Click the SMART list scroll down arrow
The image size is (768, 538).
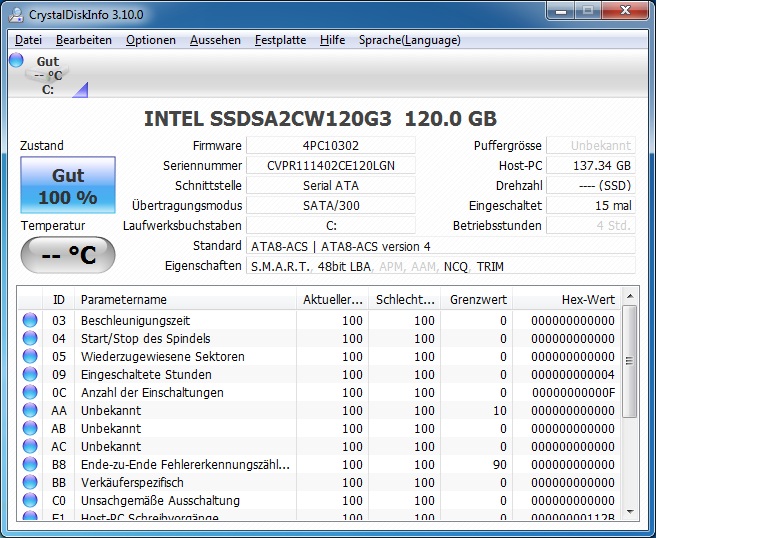[630, 512]
